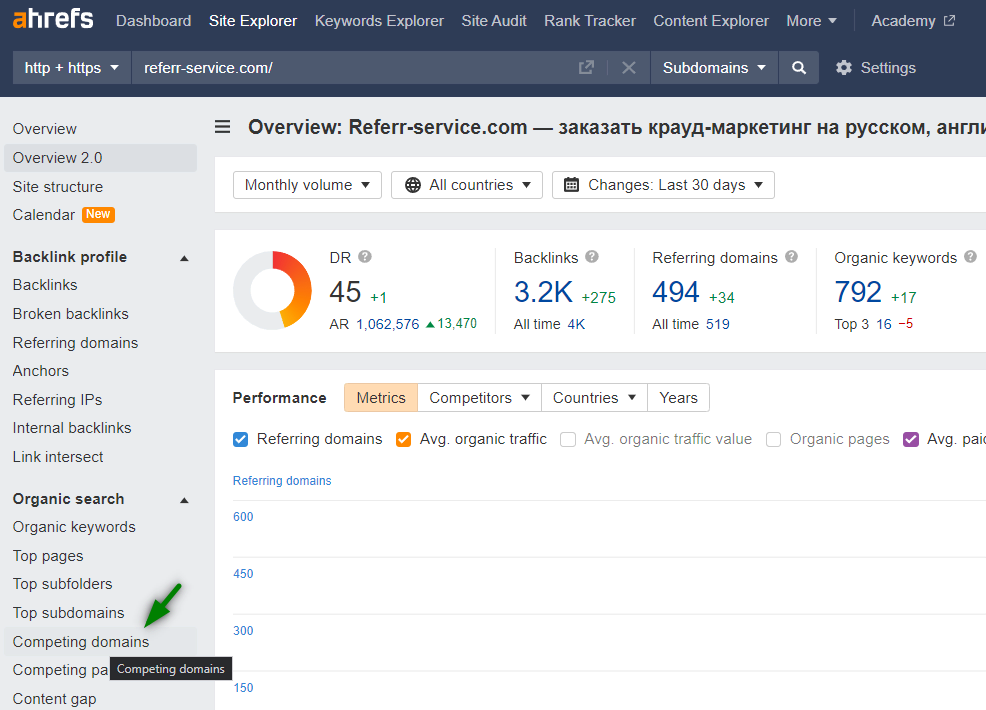This screenshot has width=986, height=710.
Task: Open the Countries dropdown tab
Action: coord(594,397)
